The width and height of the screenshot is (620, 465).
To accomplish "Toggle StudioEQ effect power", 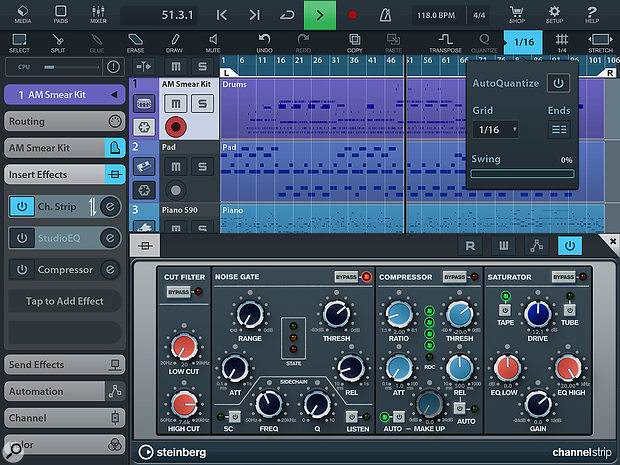I will 22,238.
